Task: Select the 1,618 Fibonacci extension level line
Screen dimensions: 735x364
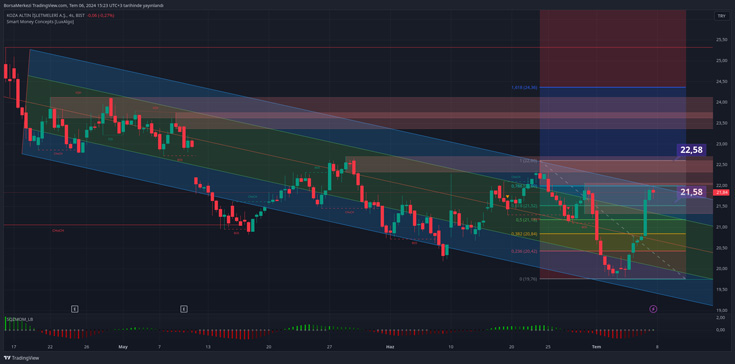Action: 613,88
